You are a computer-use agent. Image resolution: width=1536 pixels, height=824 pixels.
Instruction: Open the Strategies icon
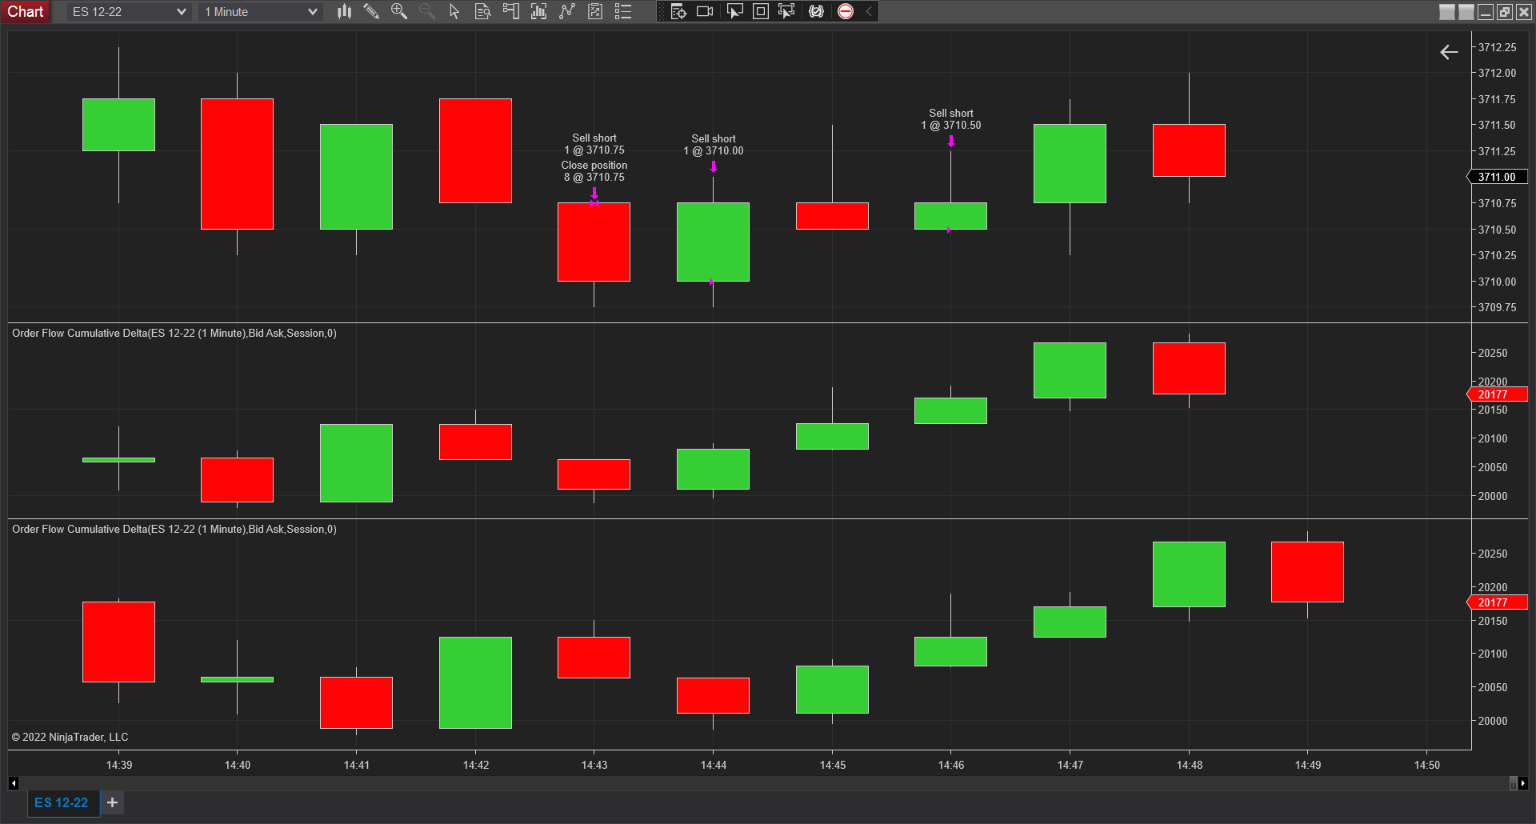[595, 11]
